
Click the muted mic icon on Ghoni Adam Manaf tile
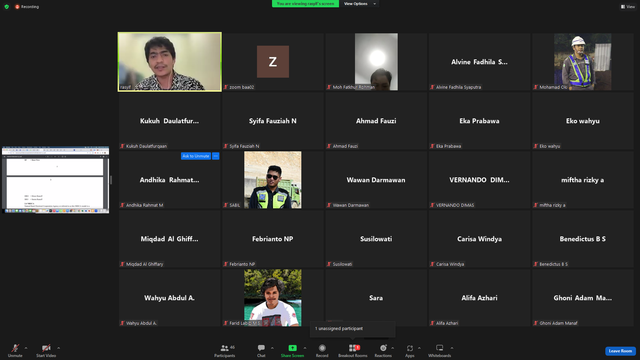[536, 323]
